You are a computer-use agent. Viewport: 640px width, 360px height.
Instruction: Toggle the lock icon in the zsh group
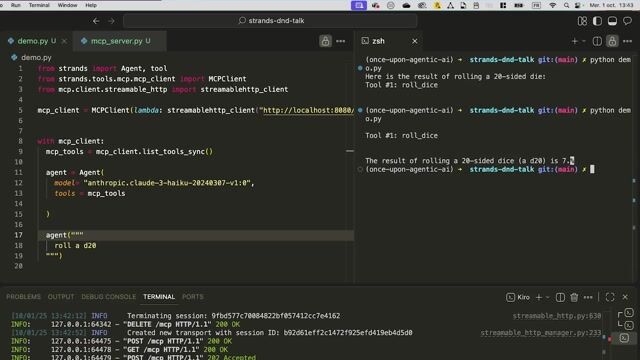(612, 41)
